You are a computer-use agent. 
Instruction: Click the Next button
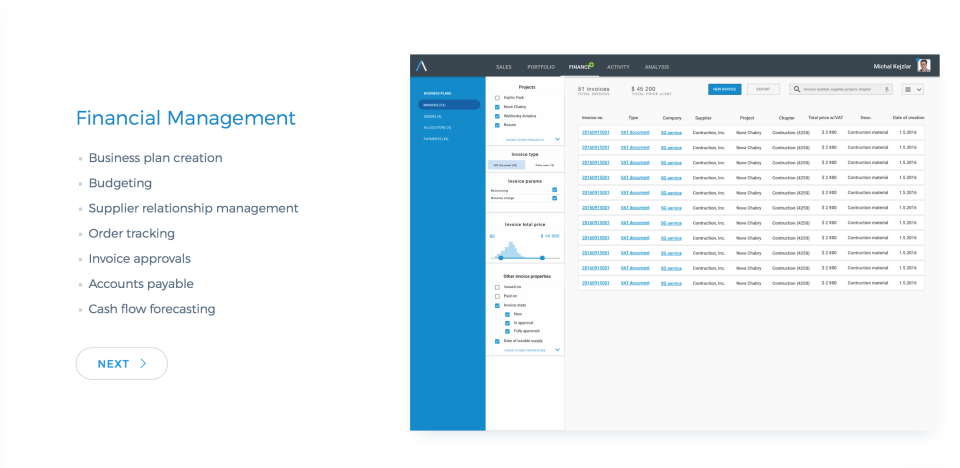[122, 363]
